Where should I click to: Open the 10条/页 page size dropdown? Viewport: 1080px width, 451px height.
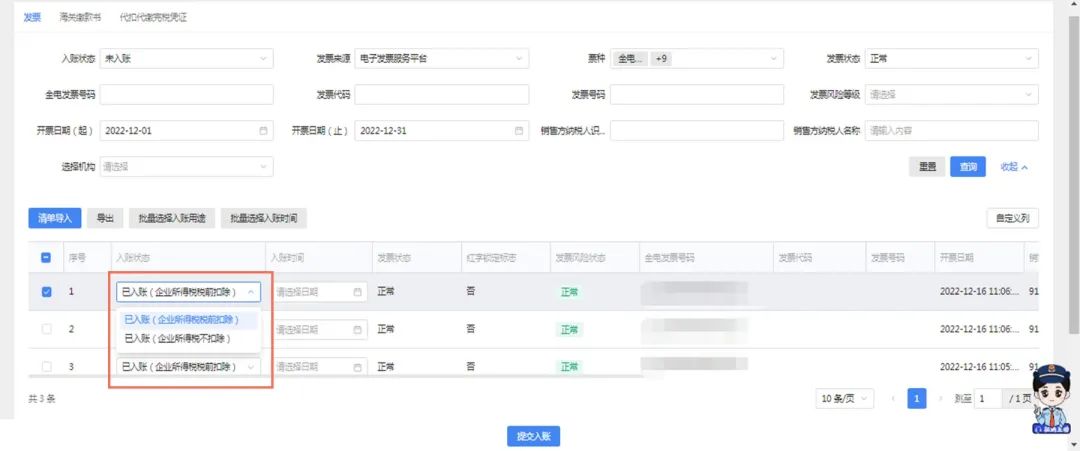click(x=847, y=399)
